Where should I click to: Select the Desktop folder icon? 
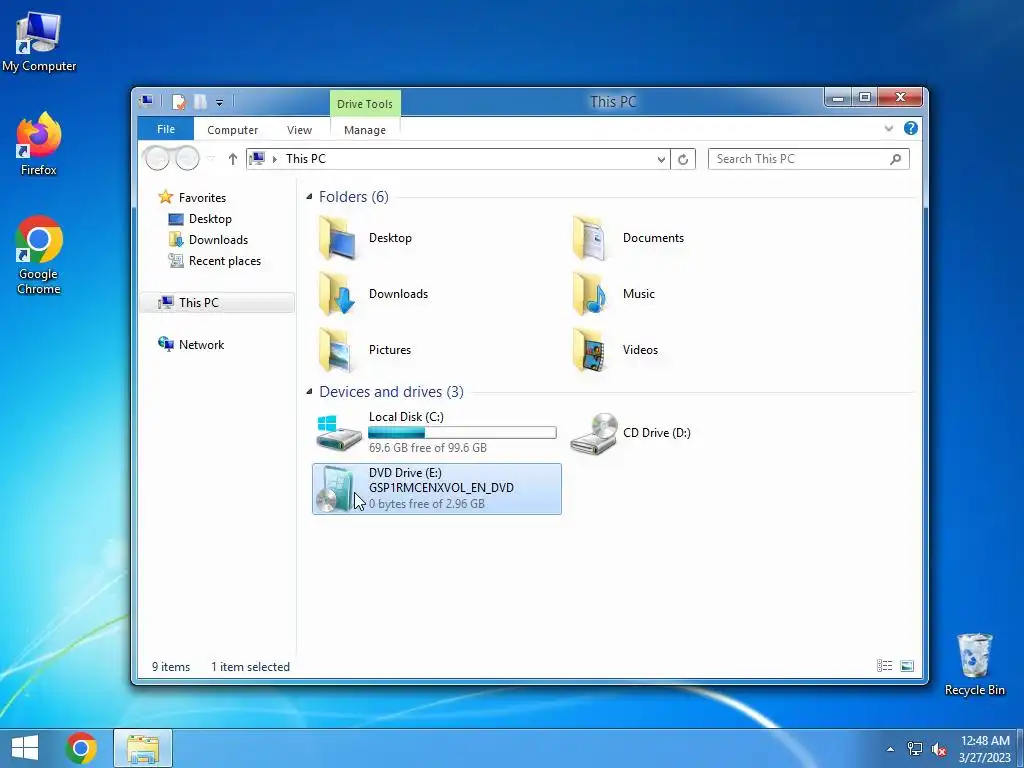tap(336, 238)
